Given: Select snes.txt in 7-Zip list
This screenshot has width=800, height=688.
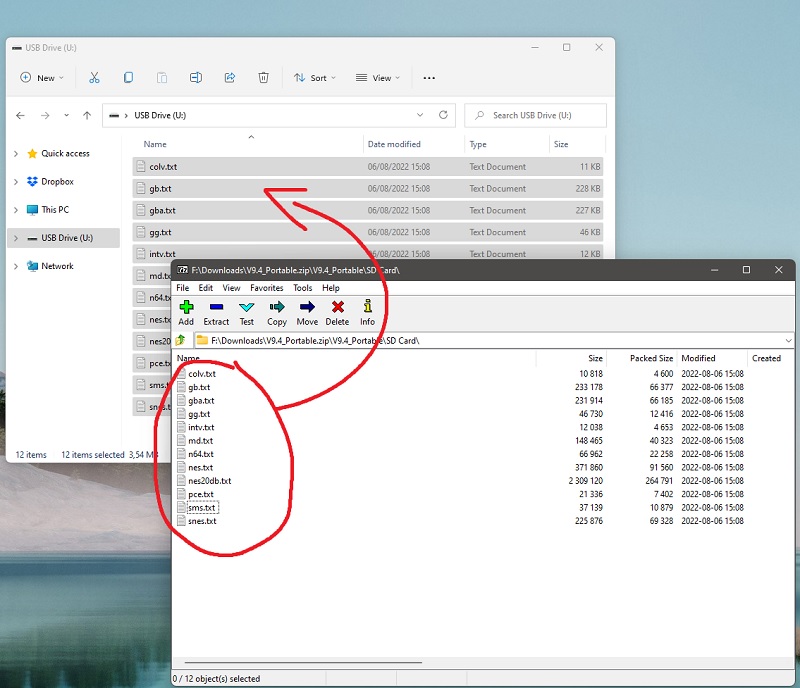Looking at the screenshot, I should [202, 521].
